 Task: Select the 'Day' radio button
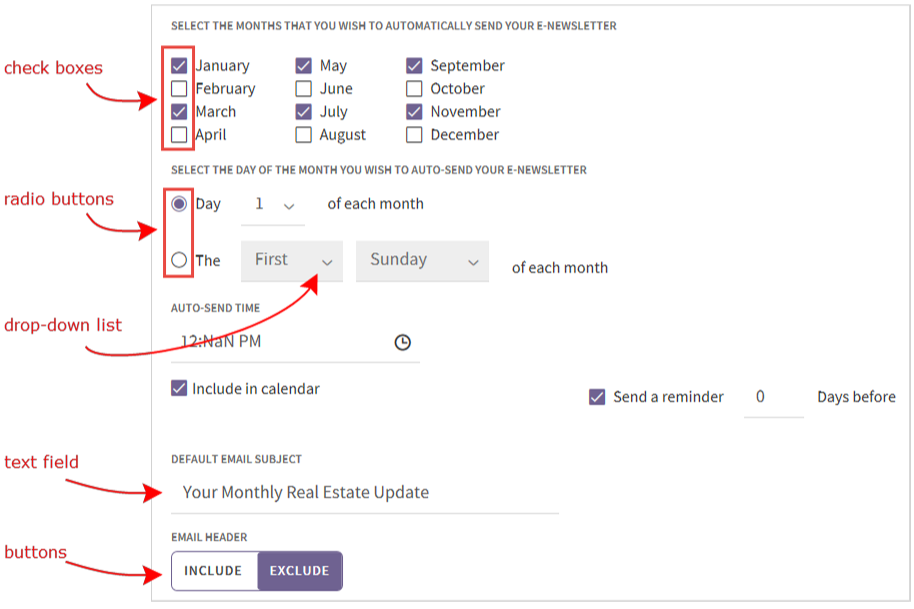[x=179, y=204]
